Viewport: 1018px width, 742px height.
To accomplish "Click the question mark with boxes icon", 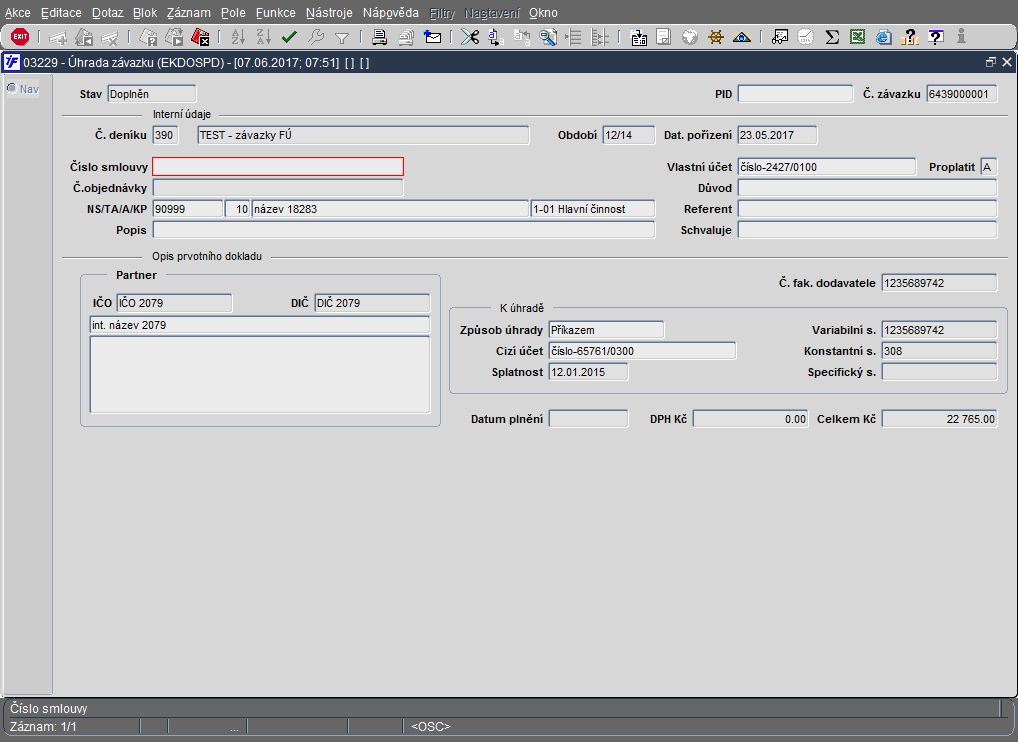I will [x=910, y=37].
